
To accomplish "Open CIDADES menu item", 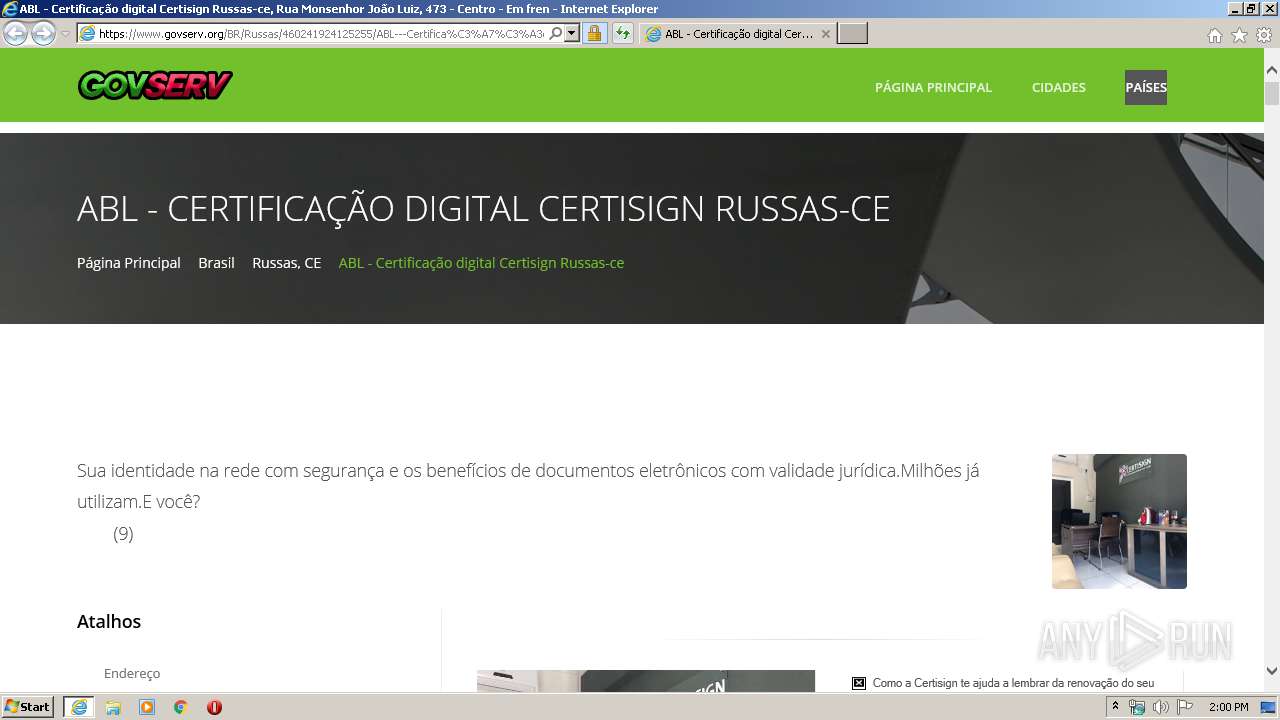I will tap(1058, 87).
